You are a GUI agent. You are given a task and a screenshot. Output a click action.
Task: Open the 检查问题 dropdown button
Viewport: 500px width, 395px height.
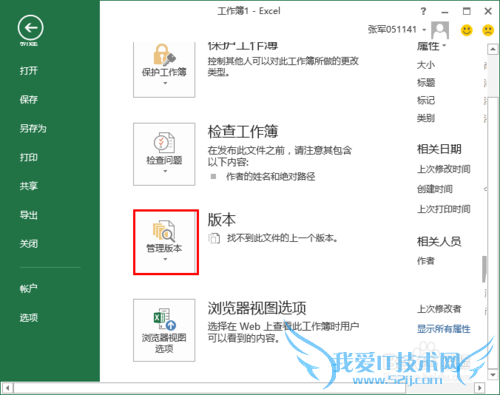pyautogui.click(x=164, y=154)
